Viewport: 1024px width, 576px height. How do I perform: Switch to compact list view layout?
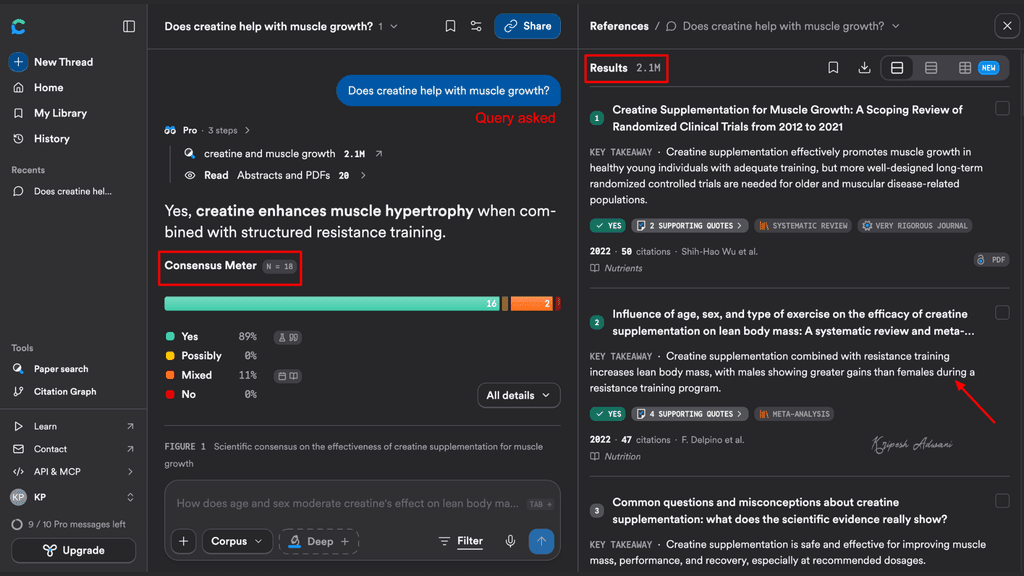coord(931,68)
